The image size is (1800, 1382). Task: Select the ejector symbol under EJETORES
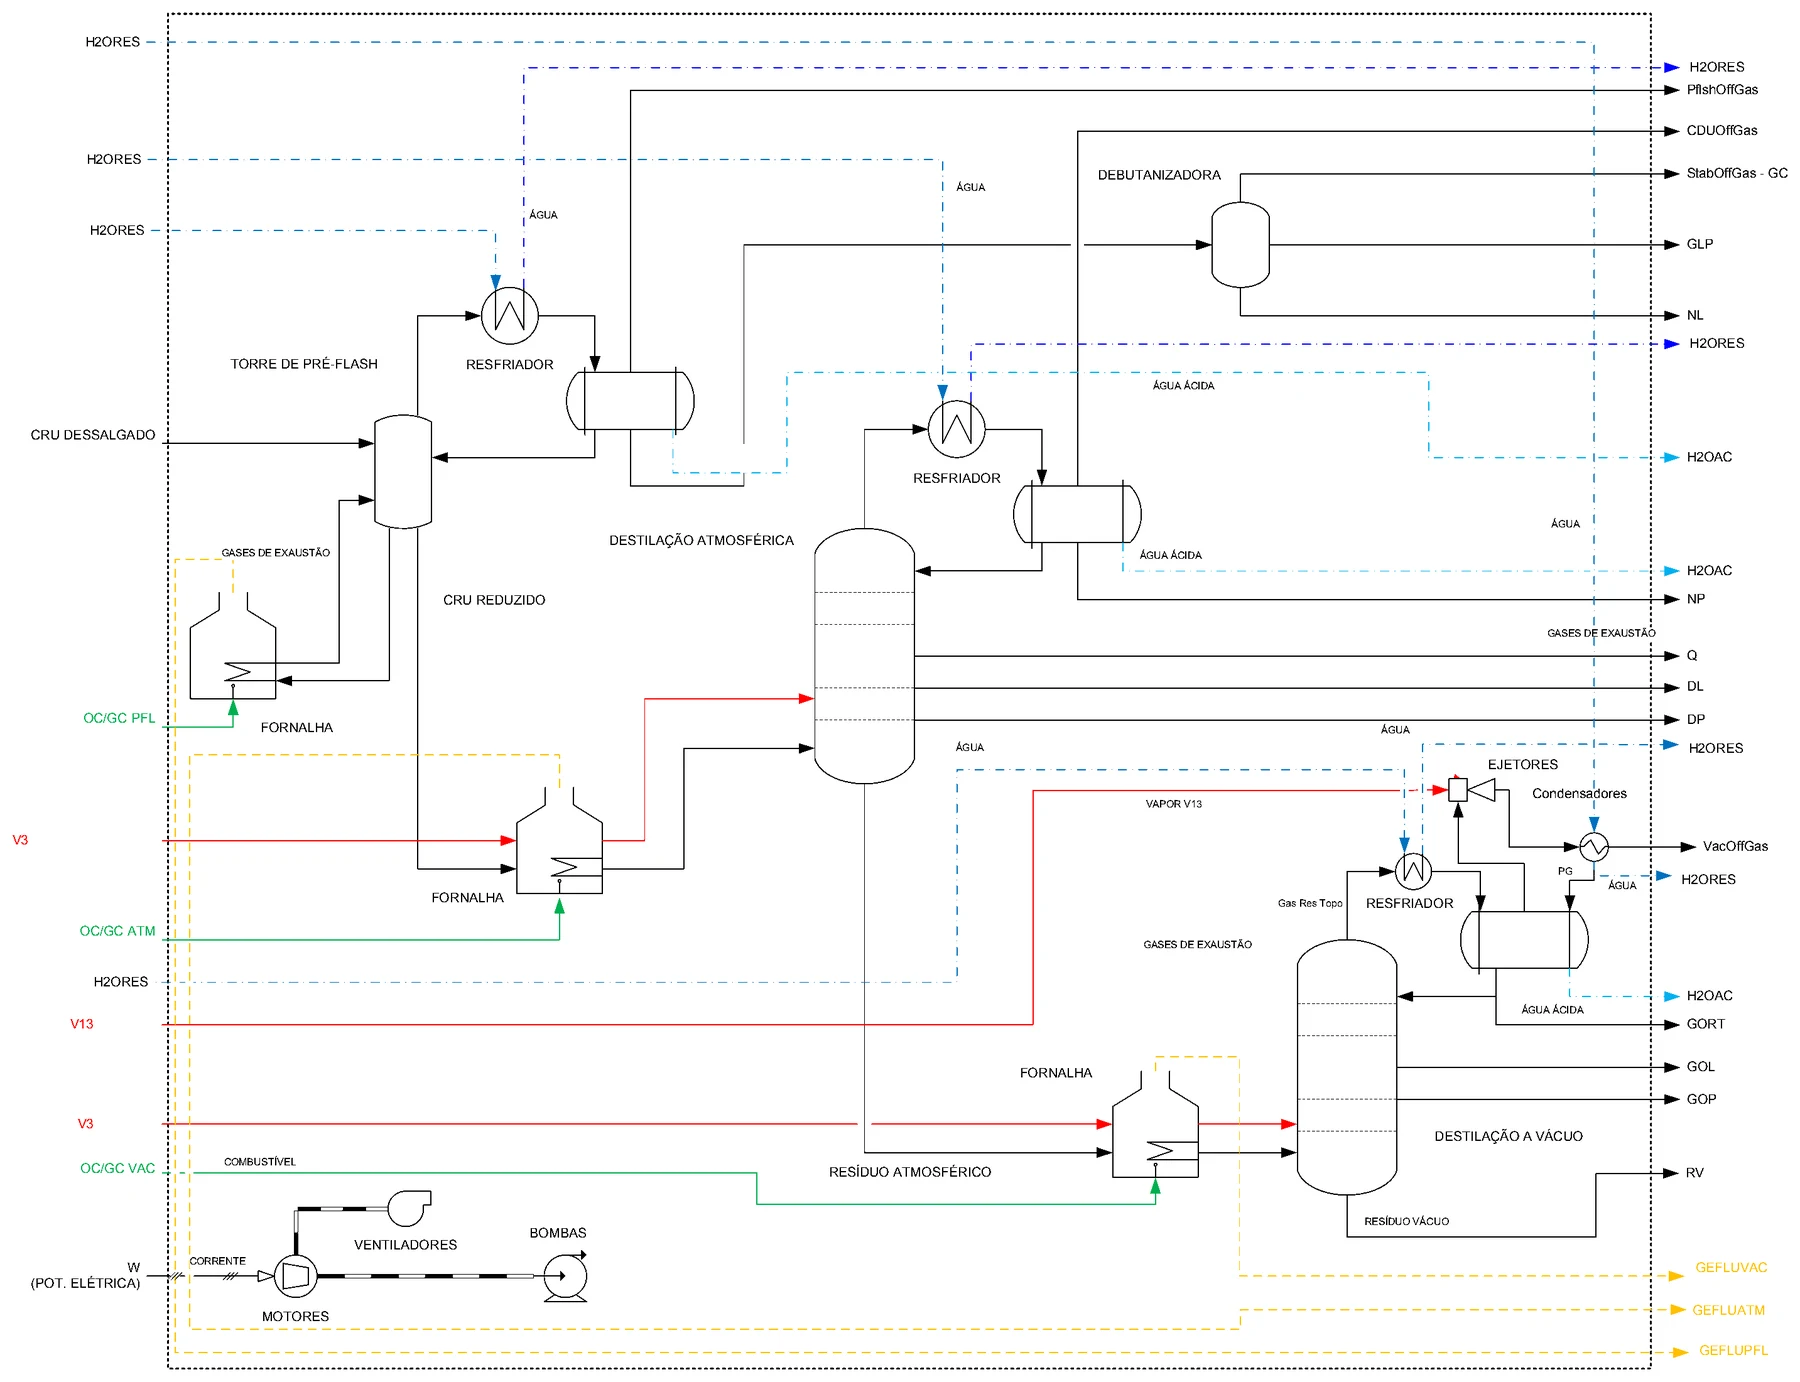click(x=1472, y=790)
